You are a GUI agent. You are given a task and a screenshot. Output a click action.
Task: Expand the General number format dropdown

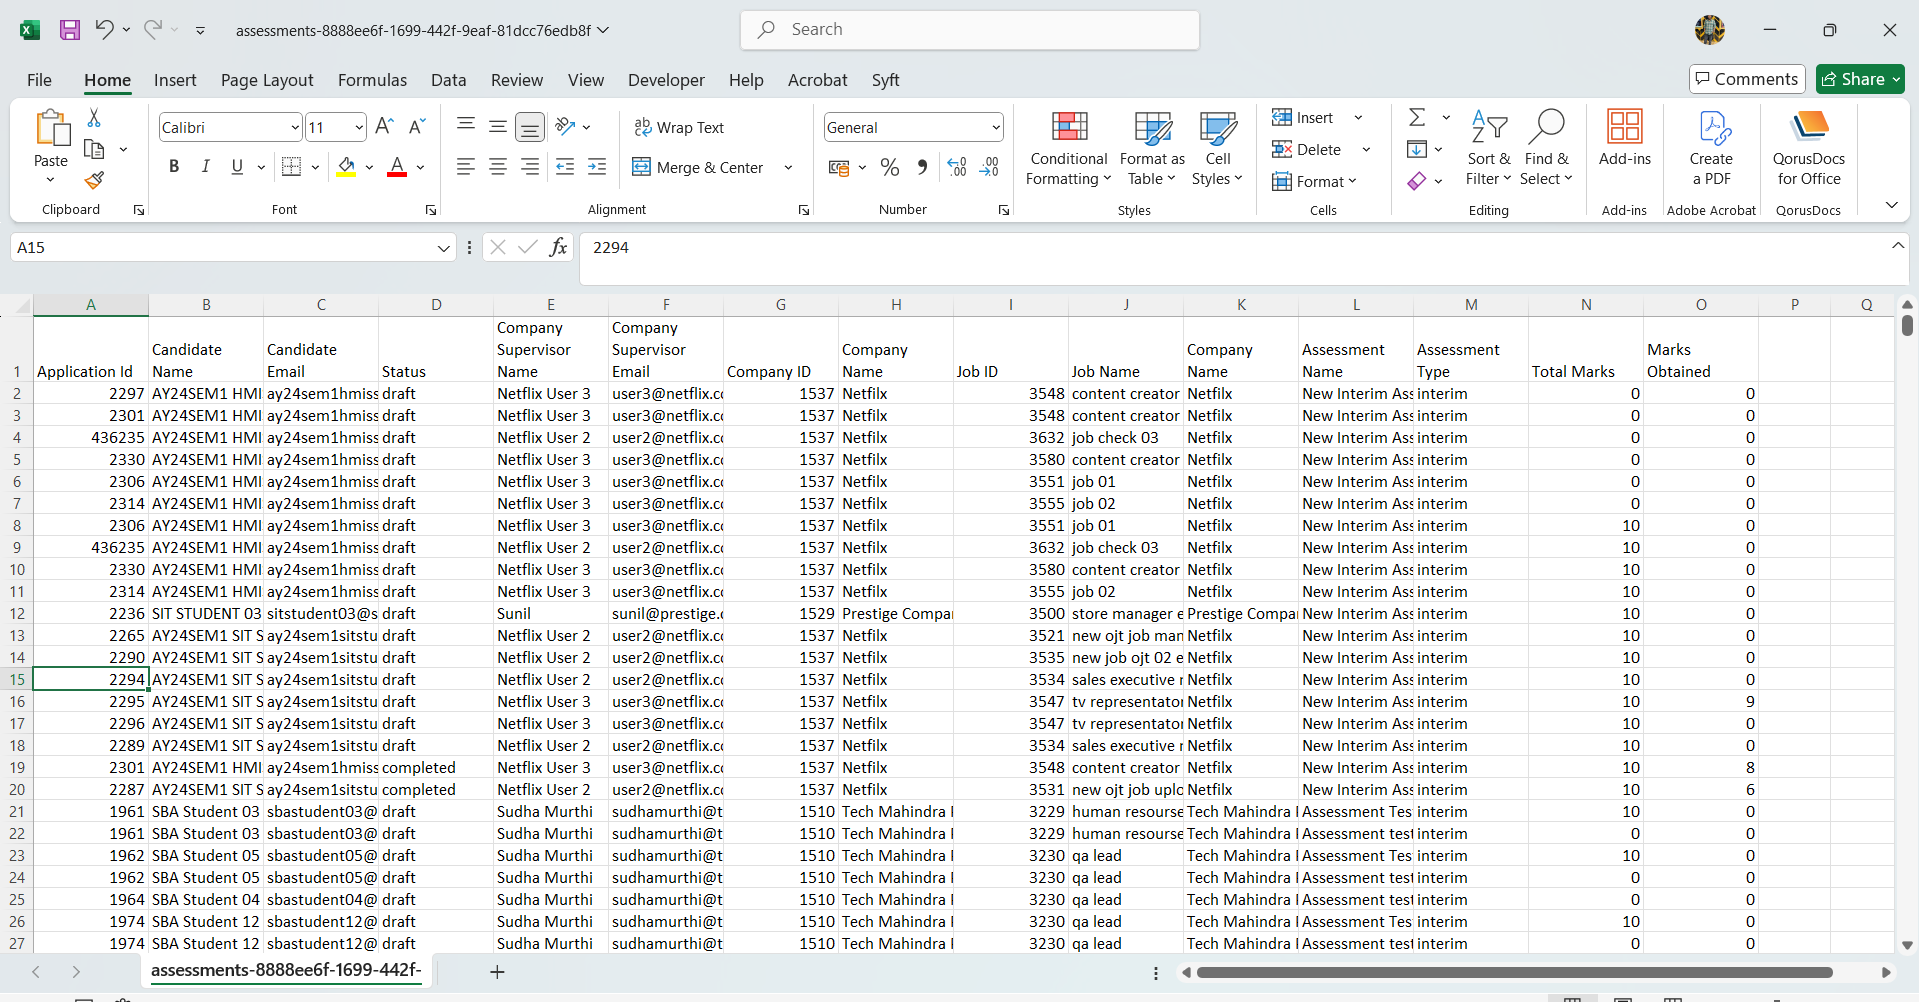coord(996,128)
